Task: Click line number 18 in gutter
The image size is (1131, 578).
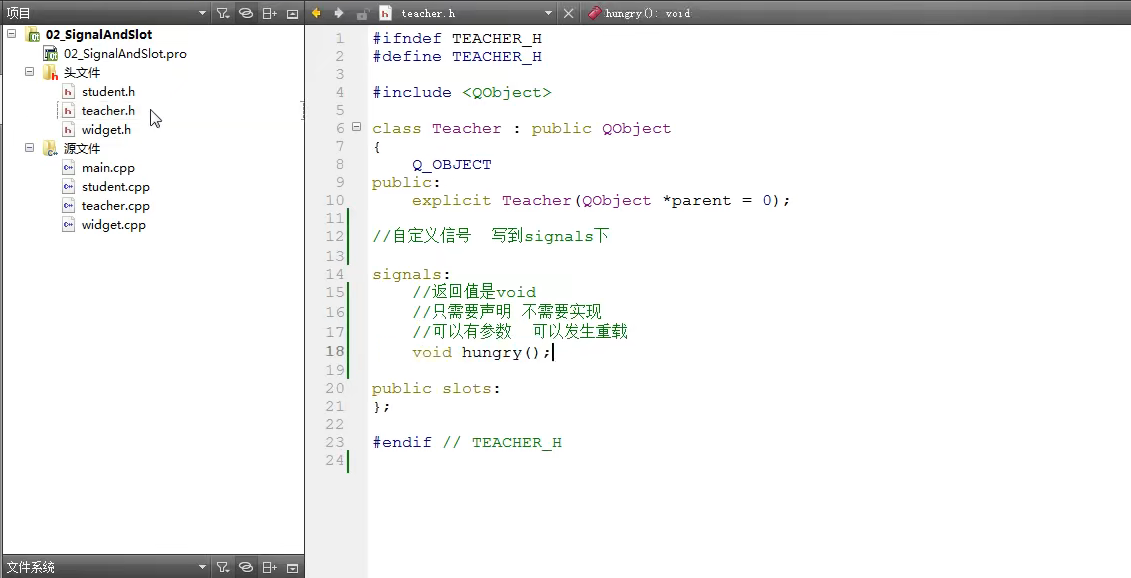Action: [x=335, y=351]
